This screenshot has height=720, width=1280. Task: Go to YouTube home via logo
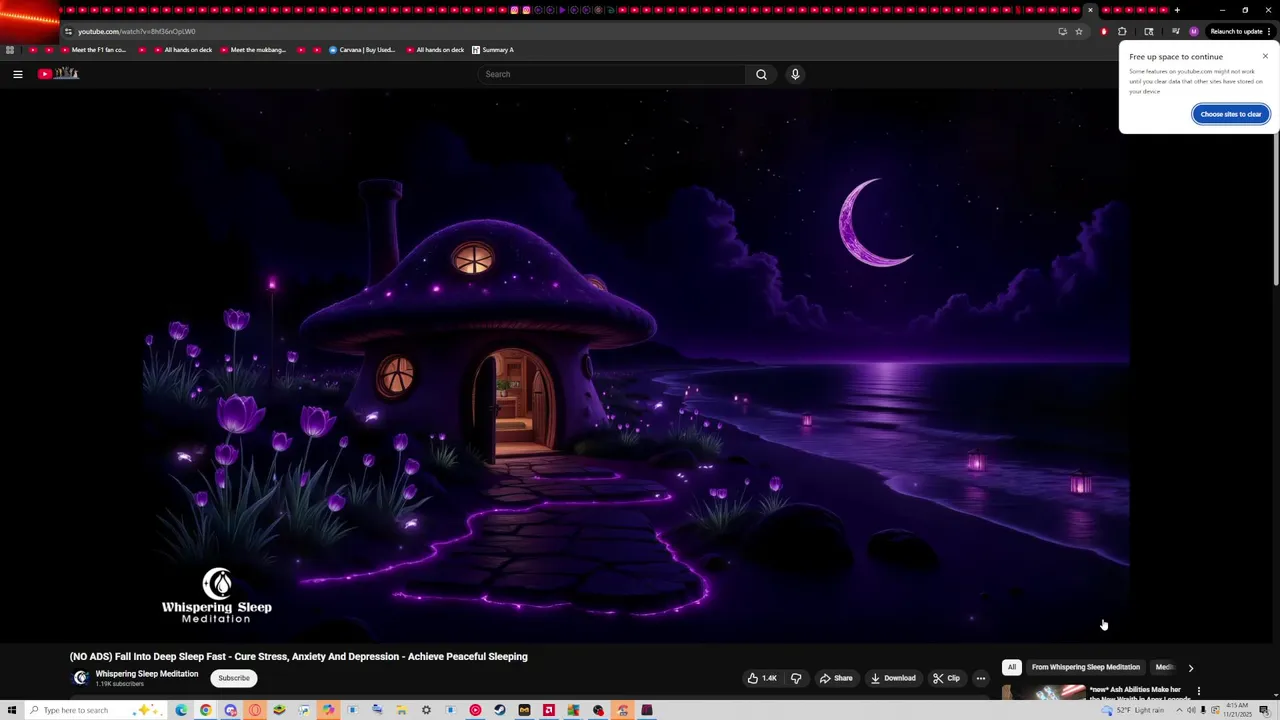(x=58, y=74)
